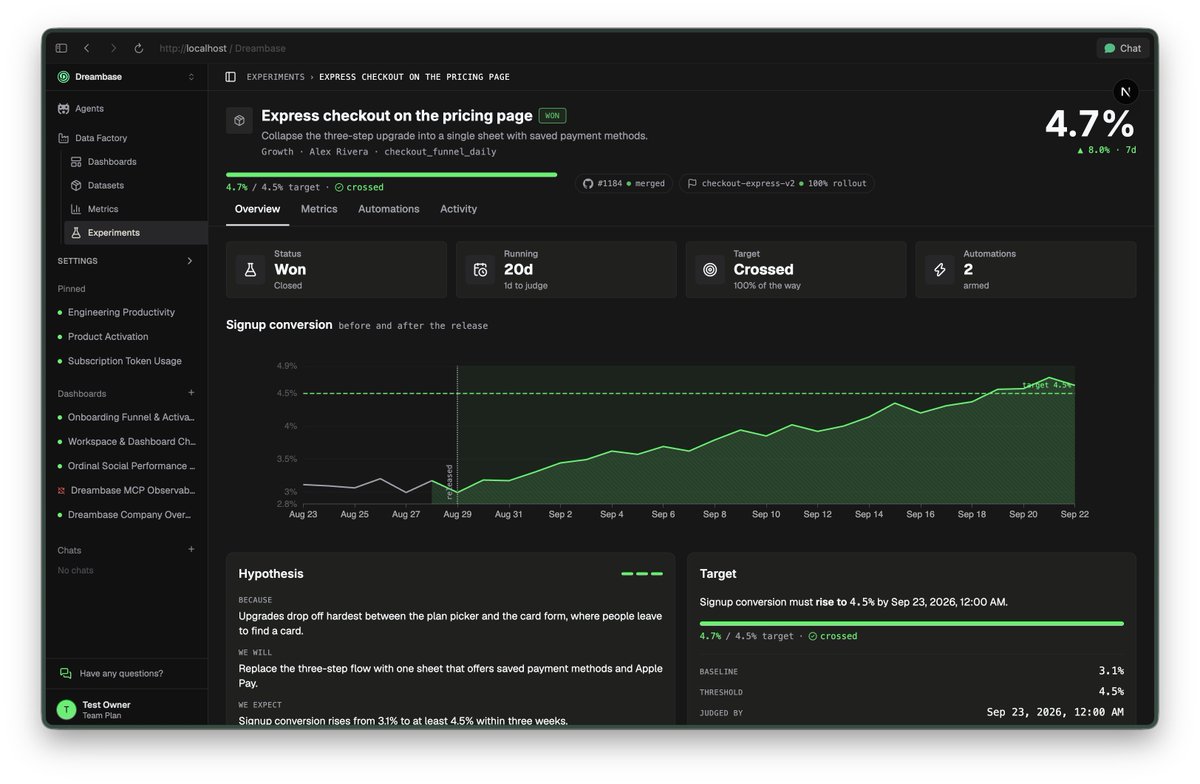1200x784 pixels.
Task: Click Have any questions? help link
Action: coord(121,673)
